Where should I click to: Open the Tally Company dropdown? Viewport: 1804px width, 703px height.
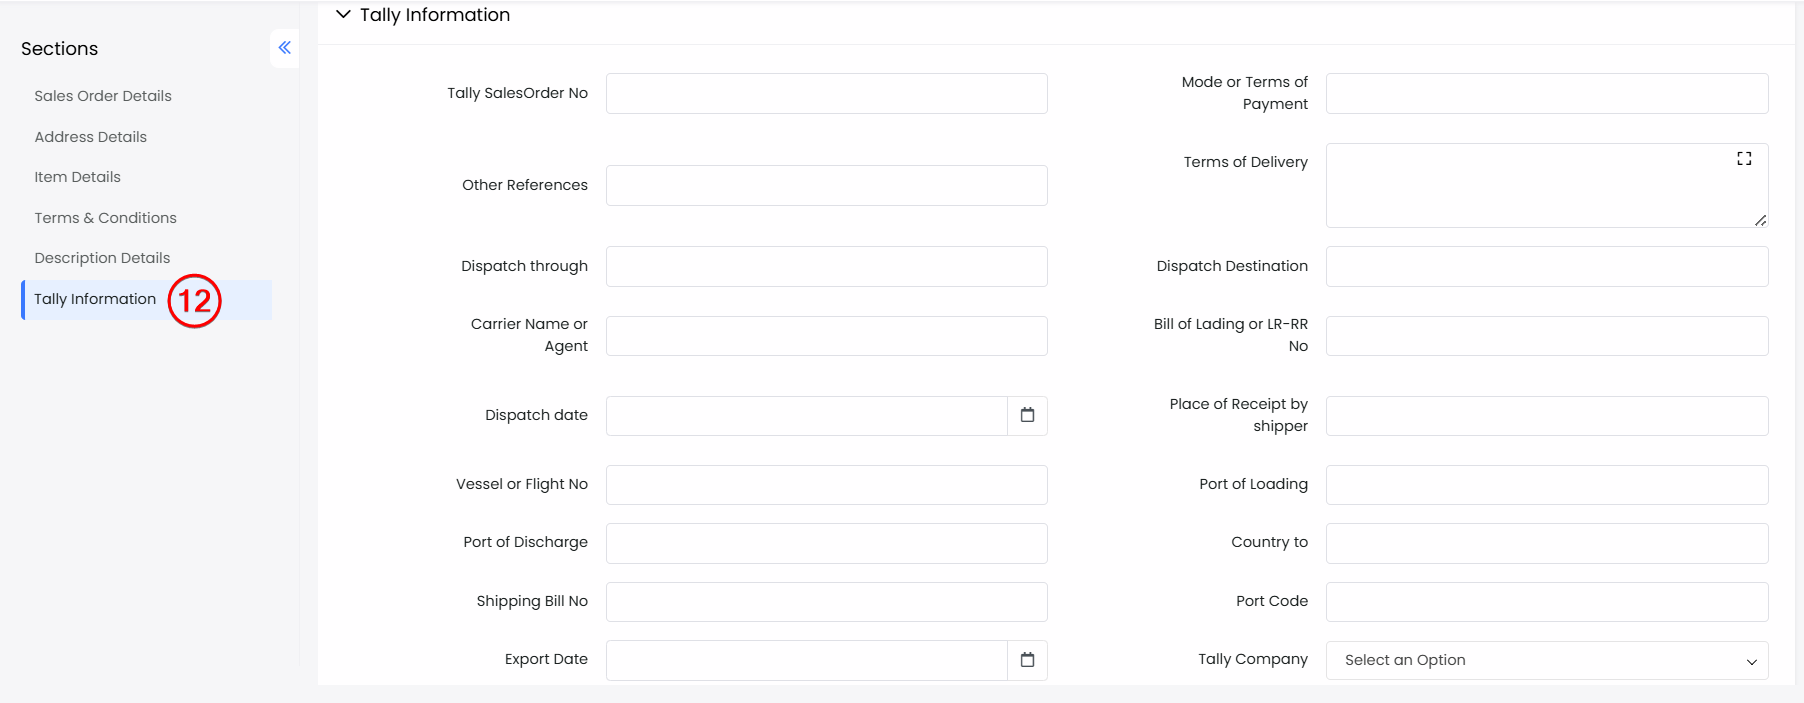tap(1546, 660)
